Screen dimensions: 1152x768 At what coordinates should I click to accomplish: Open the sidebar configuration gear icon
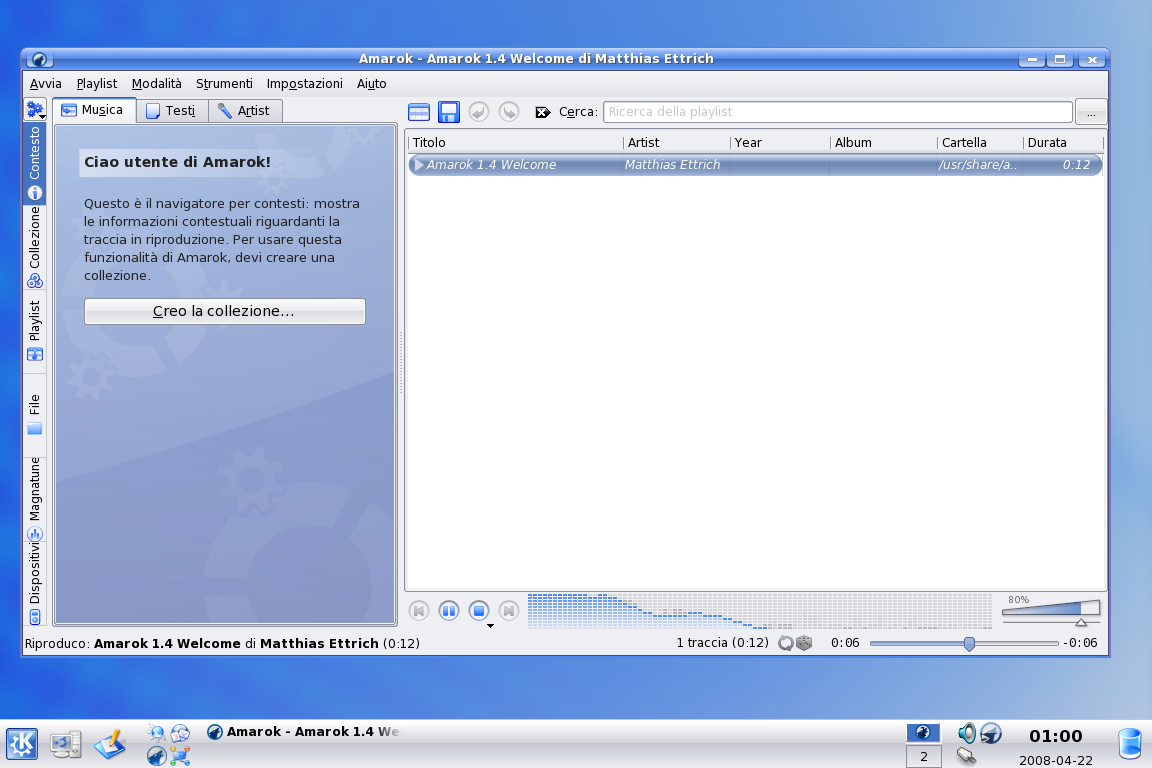point(35,109)
